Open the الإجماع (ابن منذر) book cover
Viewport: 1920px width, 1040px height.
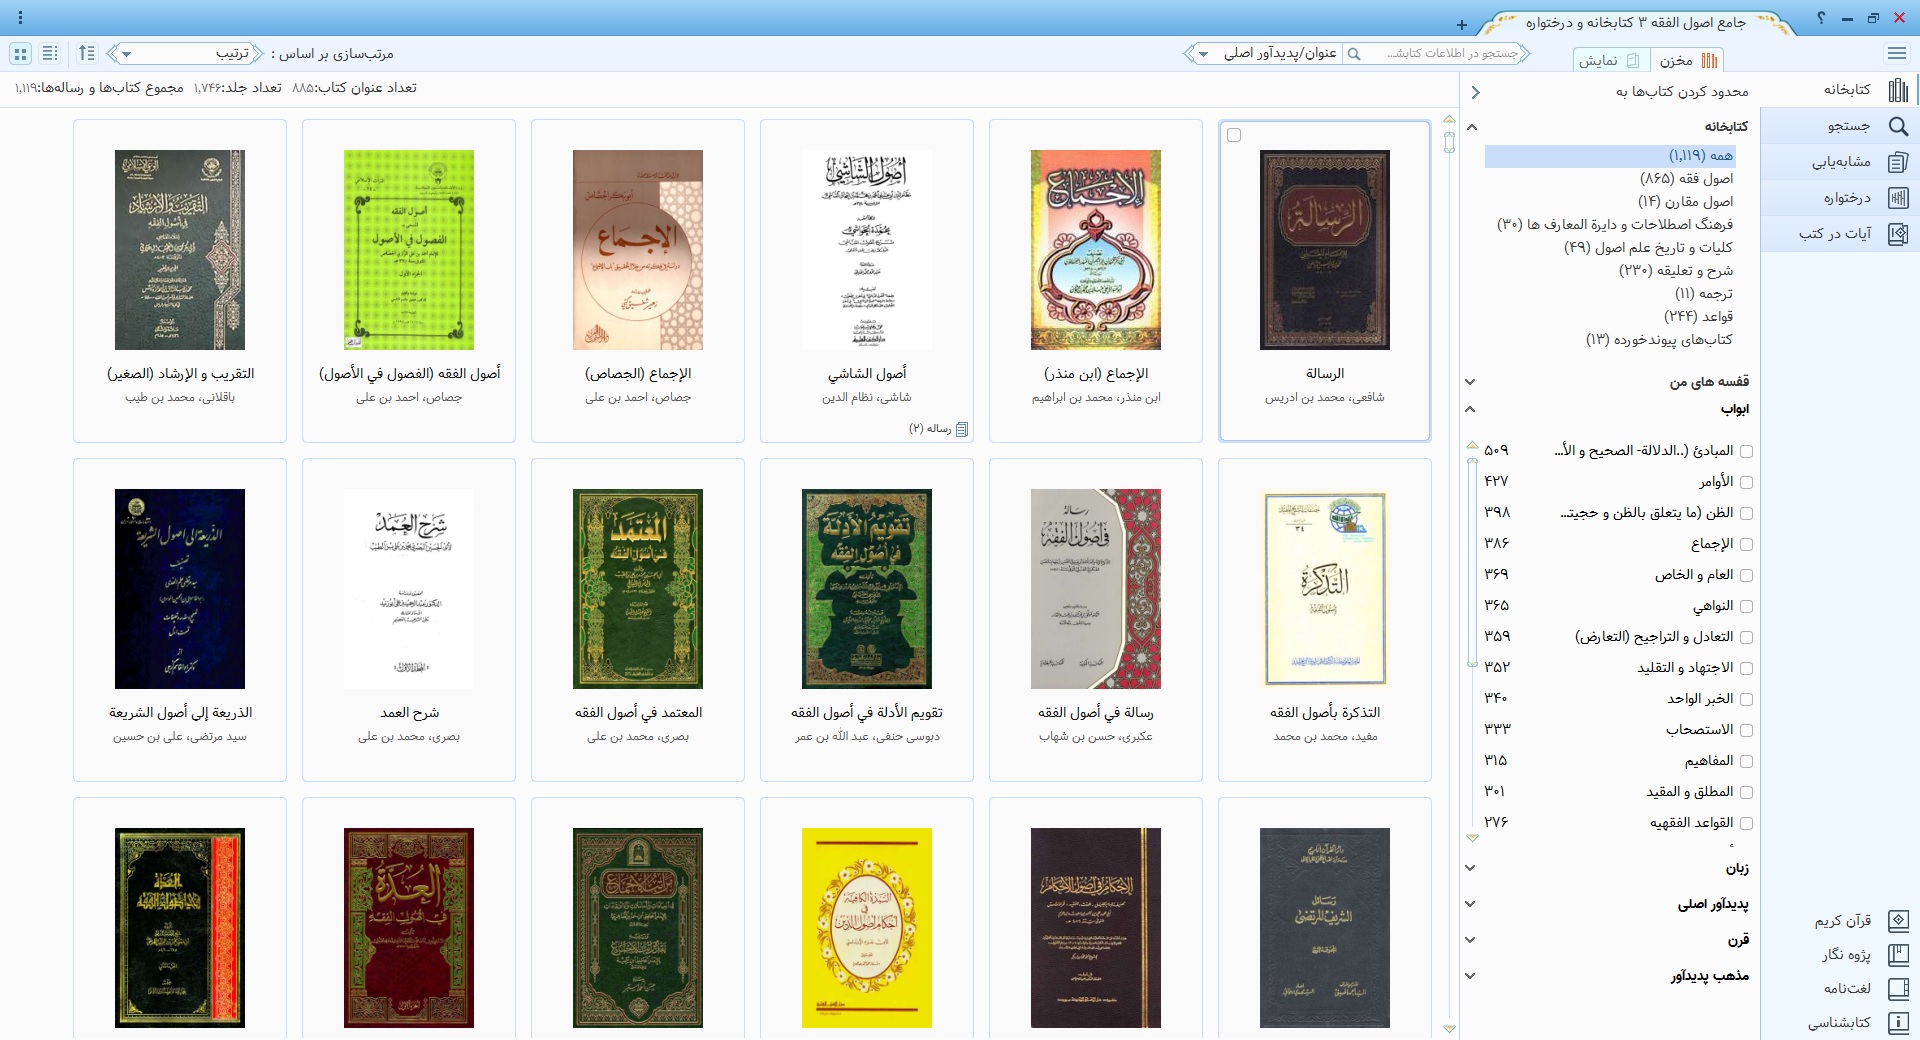coord(1096,250)
